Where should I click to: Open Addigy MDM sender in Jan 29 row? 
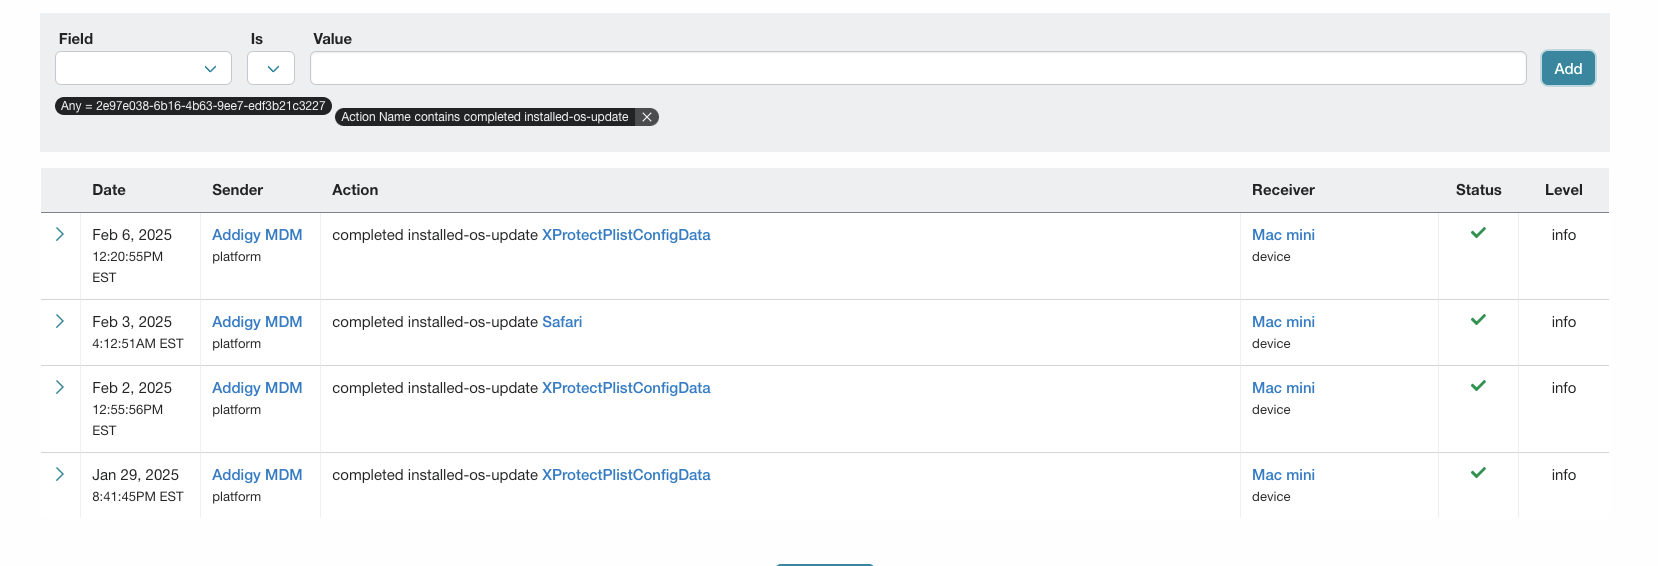[x=257, y=475]
